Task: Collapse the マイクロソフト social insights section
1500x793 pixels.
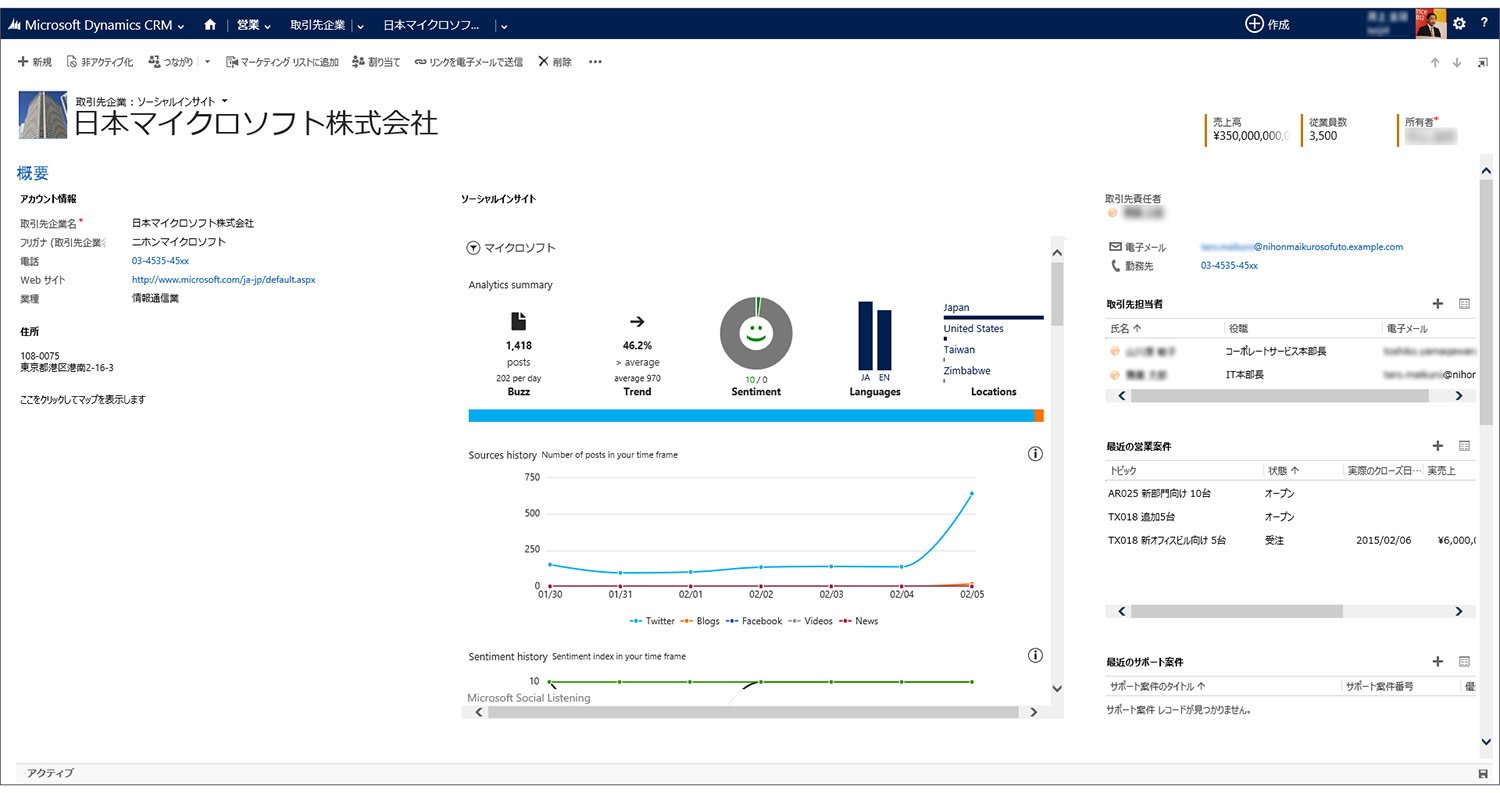Action: [x=473, y=248]
